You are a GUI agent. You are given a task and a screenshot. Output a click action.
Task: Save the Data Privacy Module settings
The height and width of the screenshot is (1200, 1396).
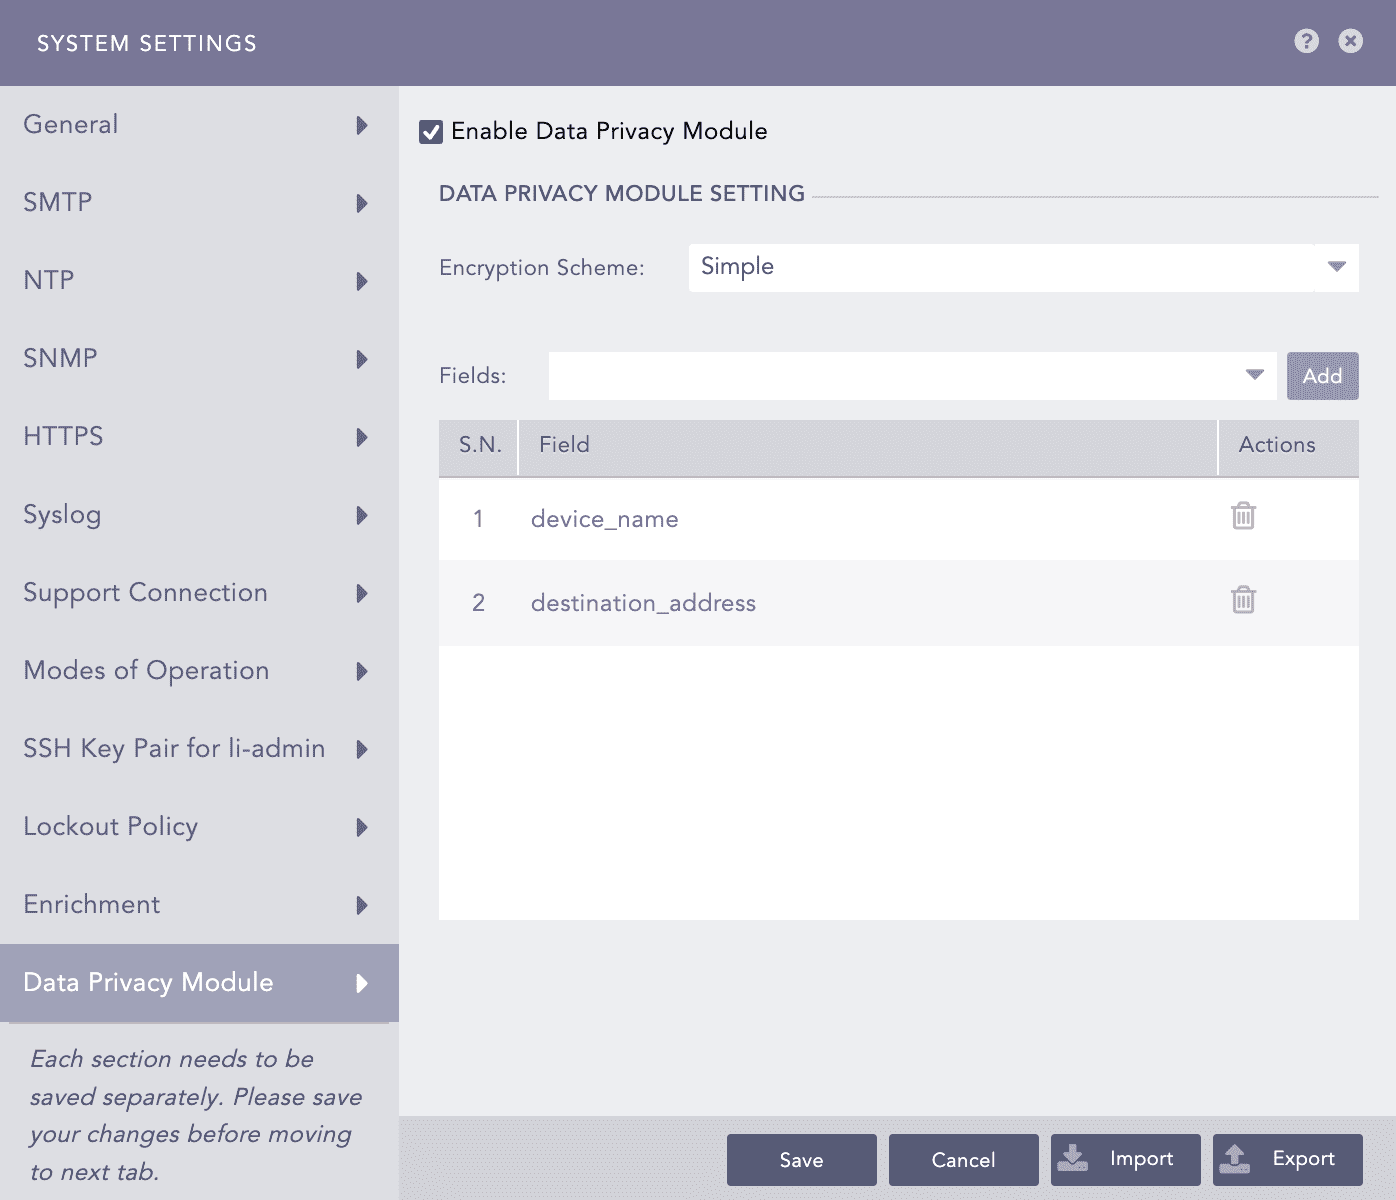point(800,1160)
